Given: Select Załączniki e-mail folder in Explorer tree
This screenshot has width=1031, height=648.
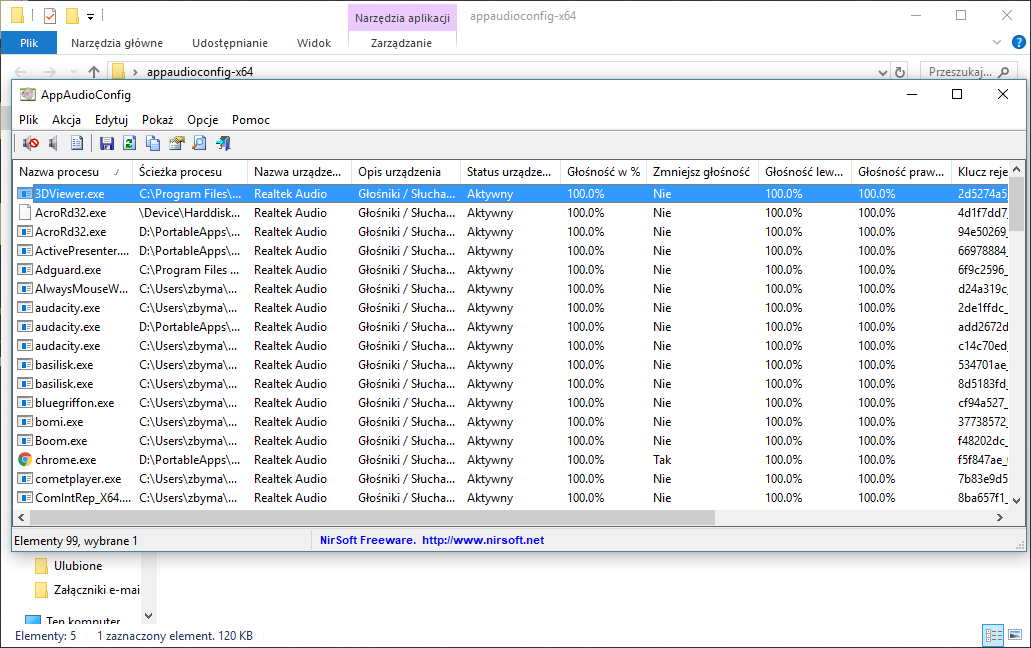Looking at the screenshot, I should tap(87, 590).
